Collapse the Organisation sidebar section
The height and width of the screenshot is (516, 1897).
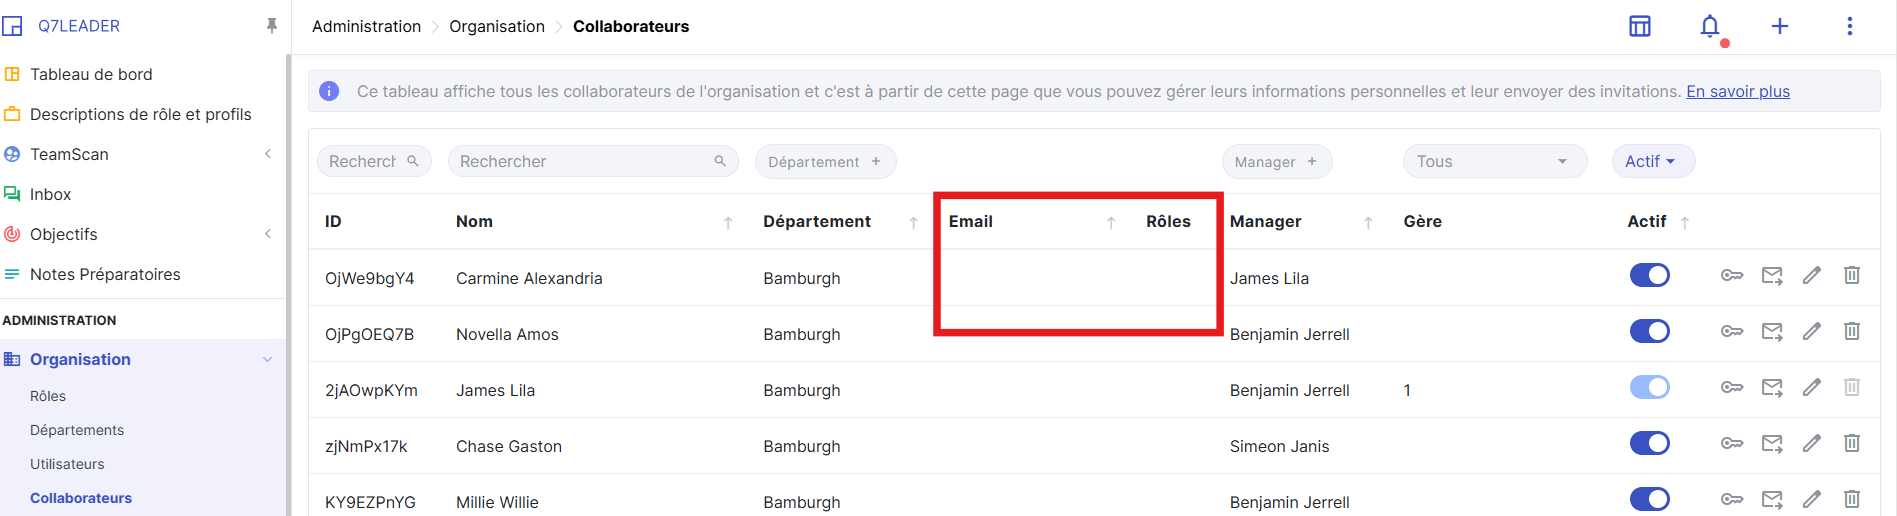click(267, 359)
